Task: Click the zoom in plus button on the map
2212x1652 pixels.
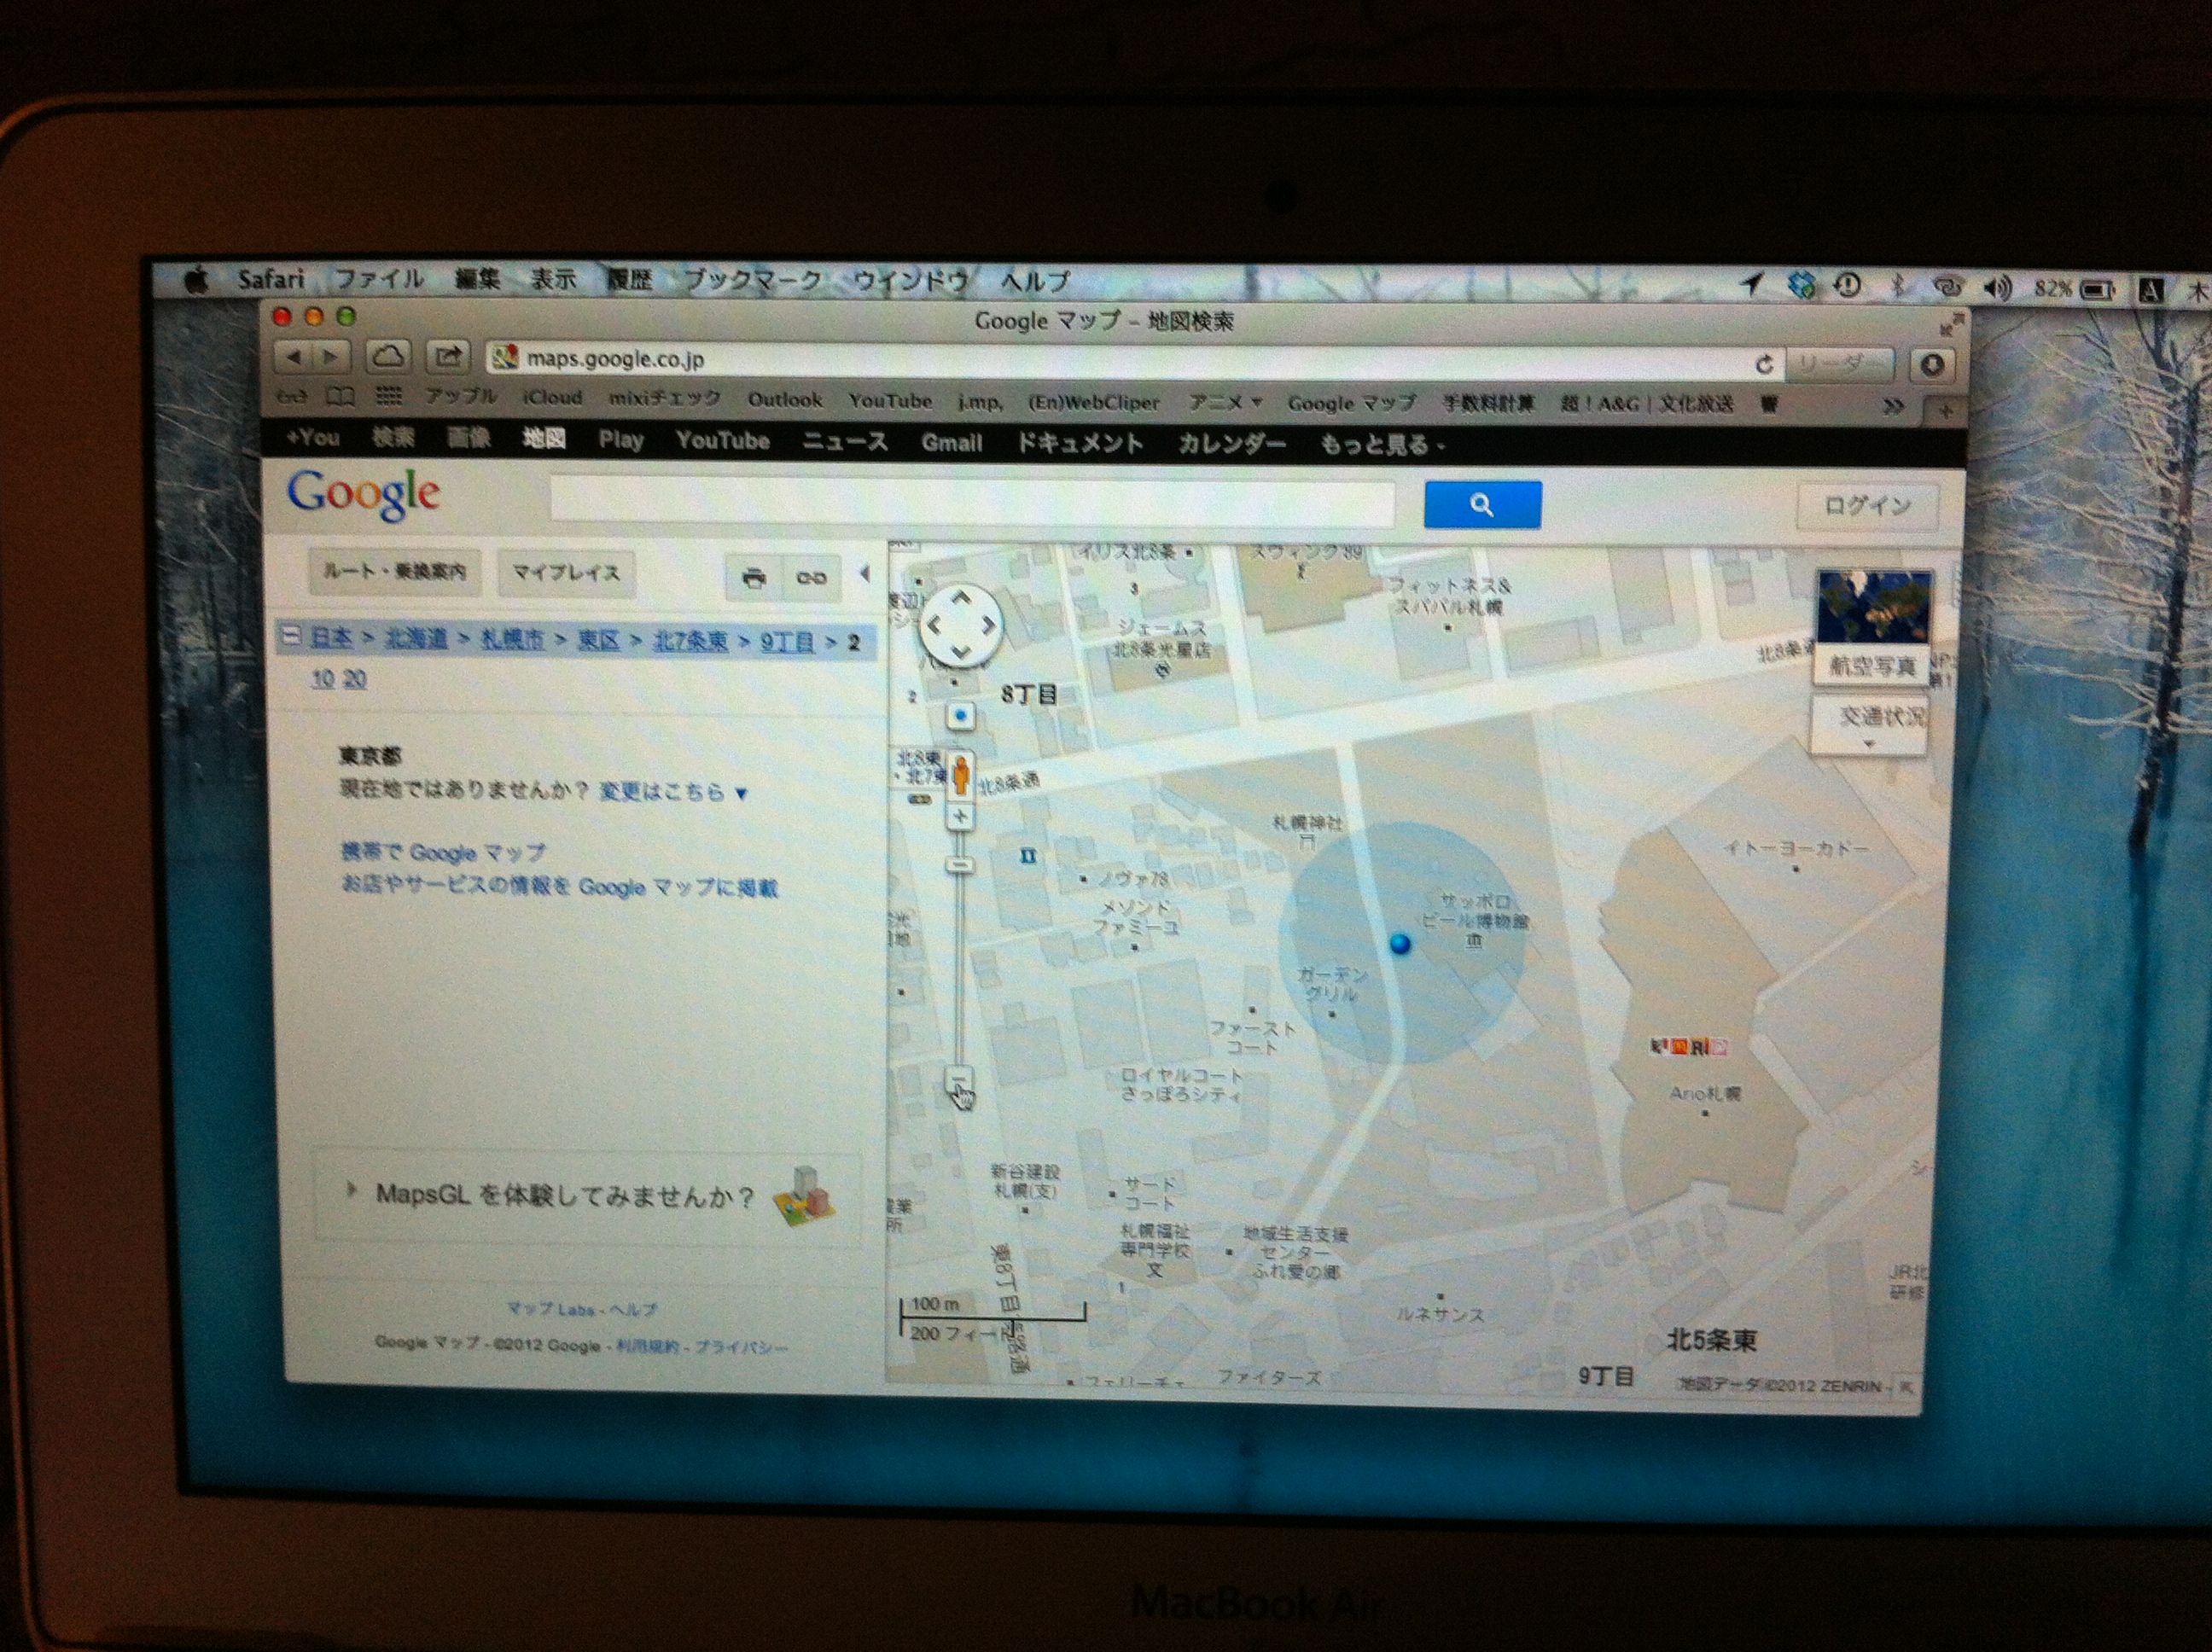Action: tap(960, 817)
